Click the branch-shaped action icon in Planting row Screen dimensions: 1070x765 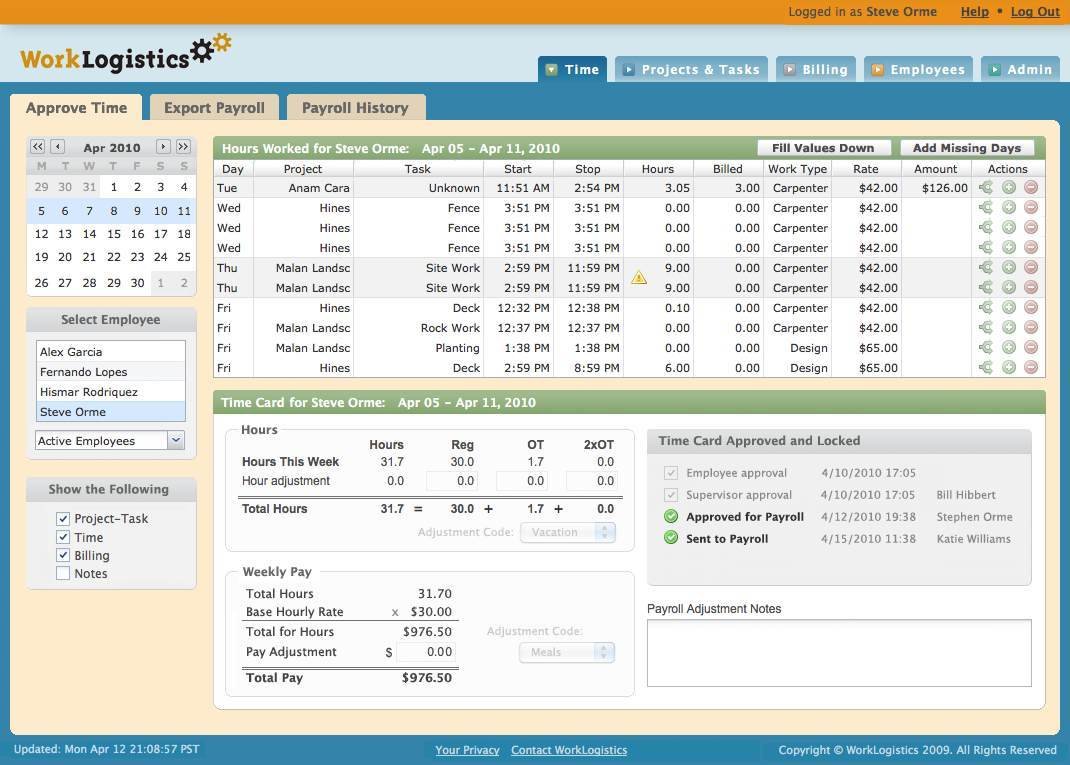pos(986,347)
